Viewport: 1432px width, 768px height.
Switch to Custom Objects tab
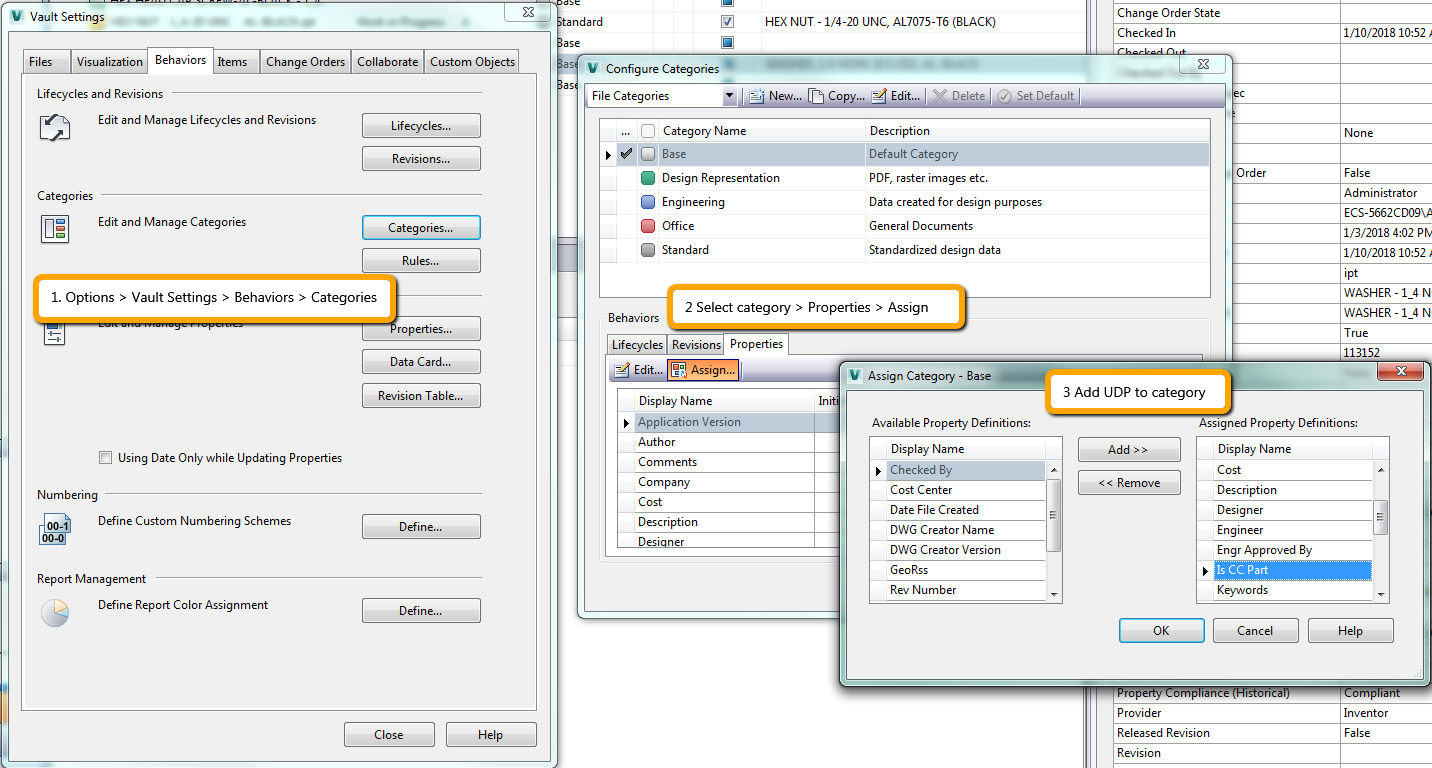(x=473, y=62)
